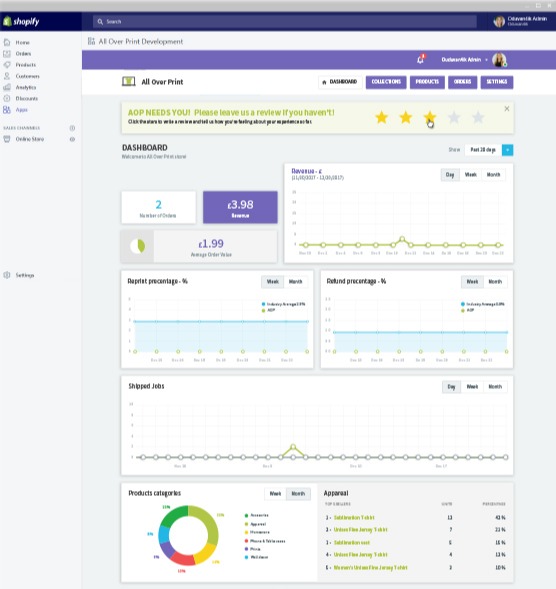Click the Discounts icon in sidebar
Viewport: 556px width, 589px height.
click(x=7, y=98)
